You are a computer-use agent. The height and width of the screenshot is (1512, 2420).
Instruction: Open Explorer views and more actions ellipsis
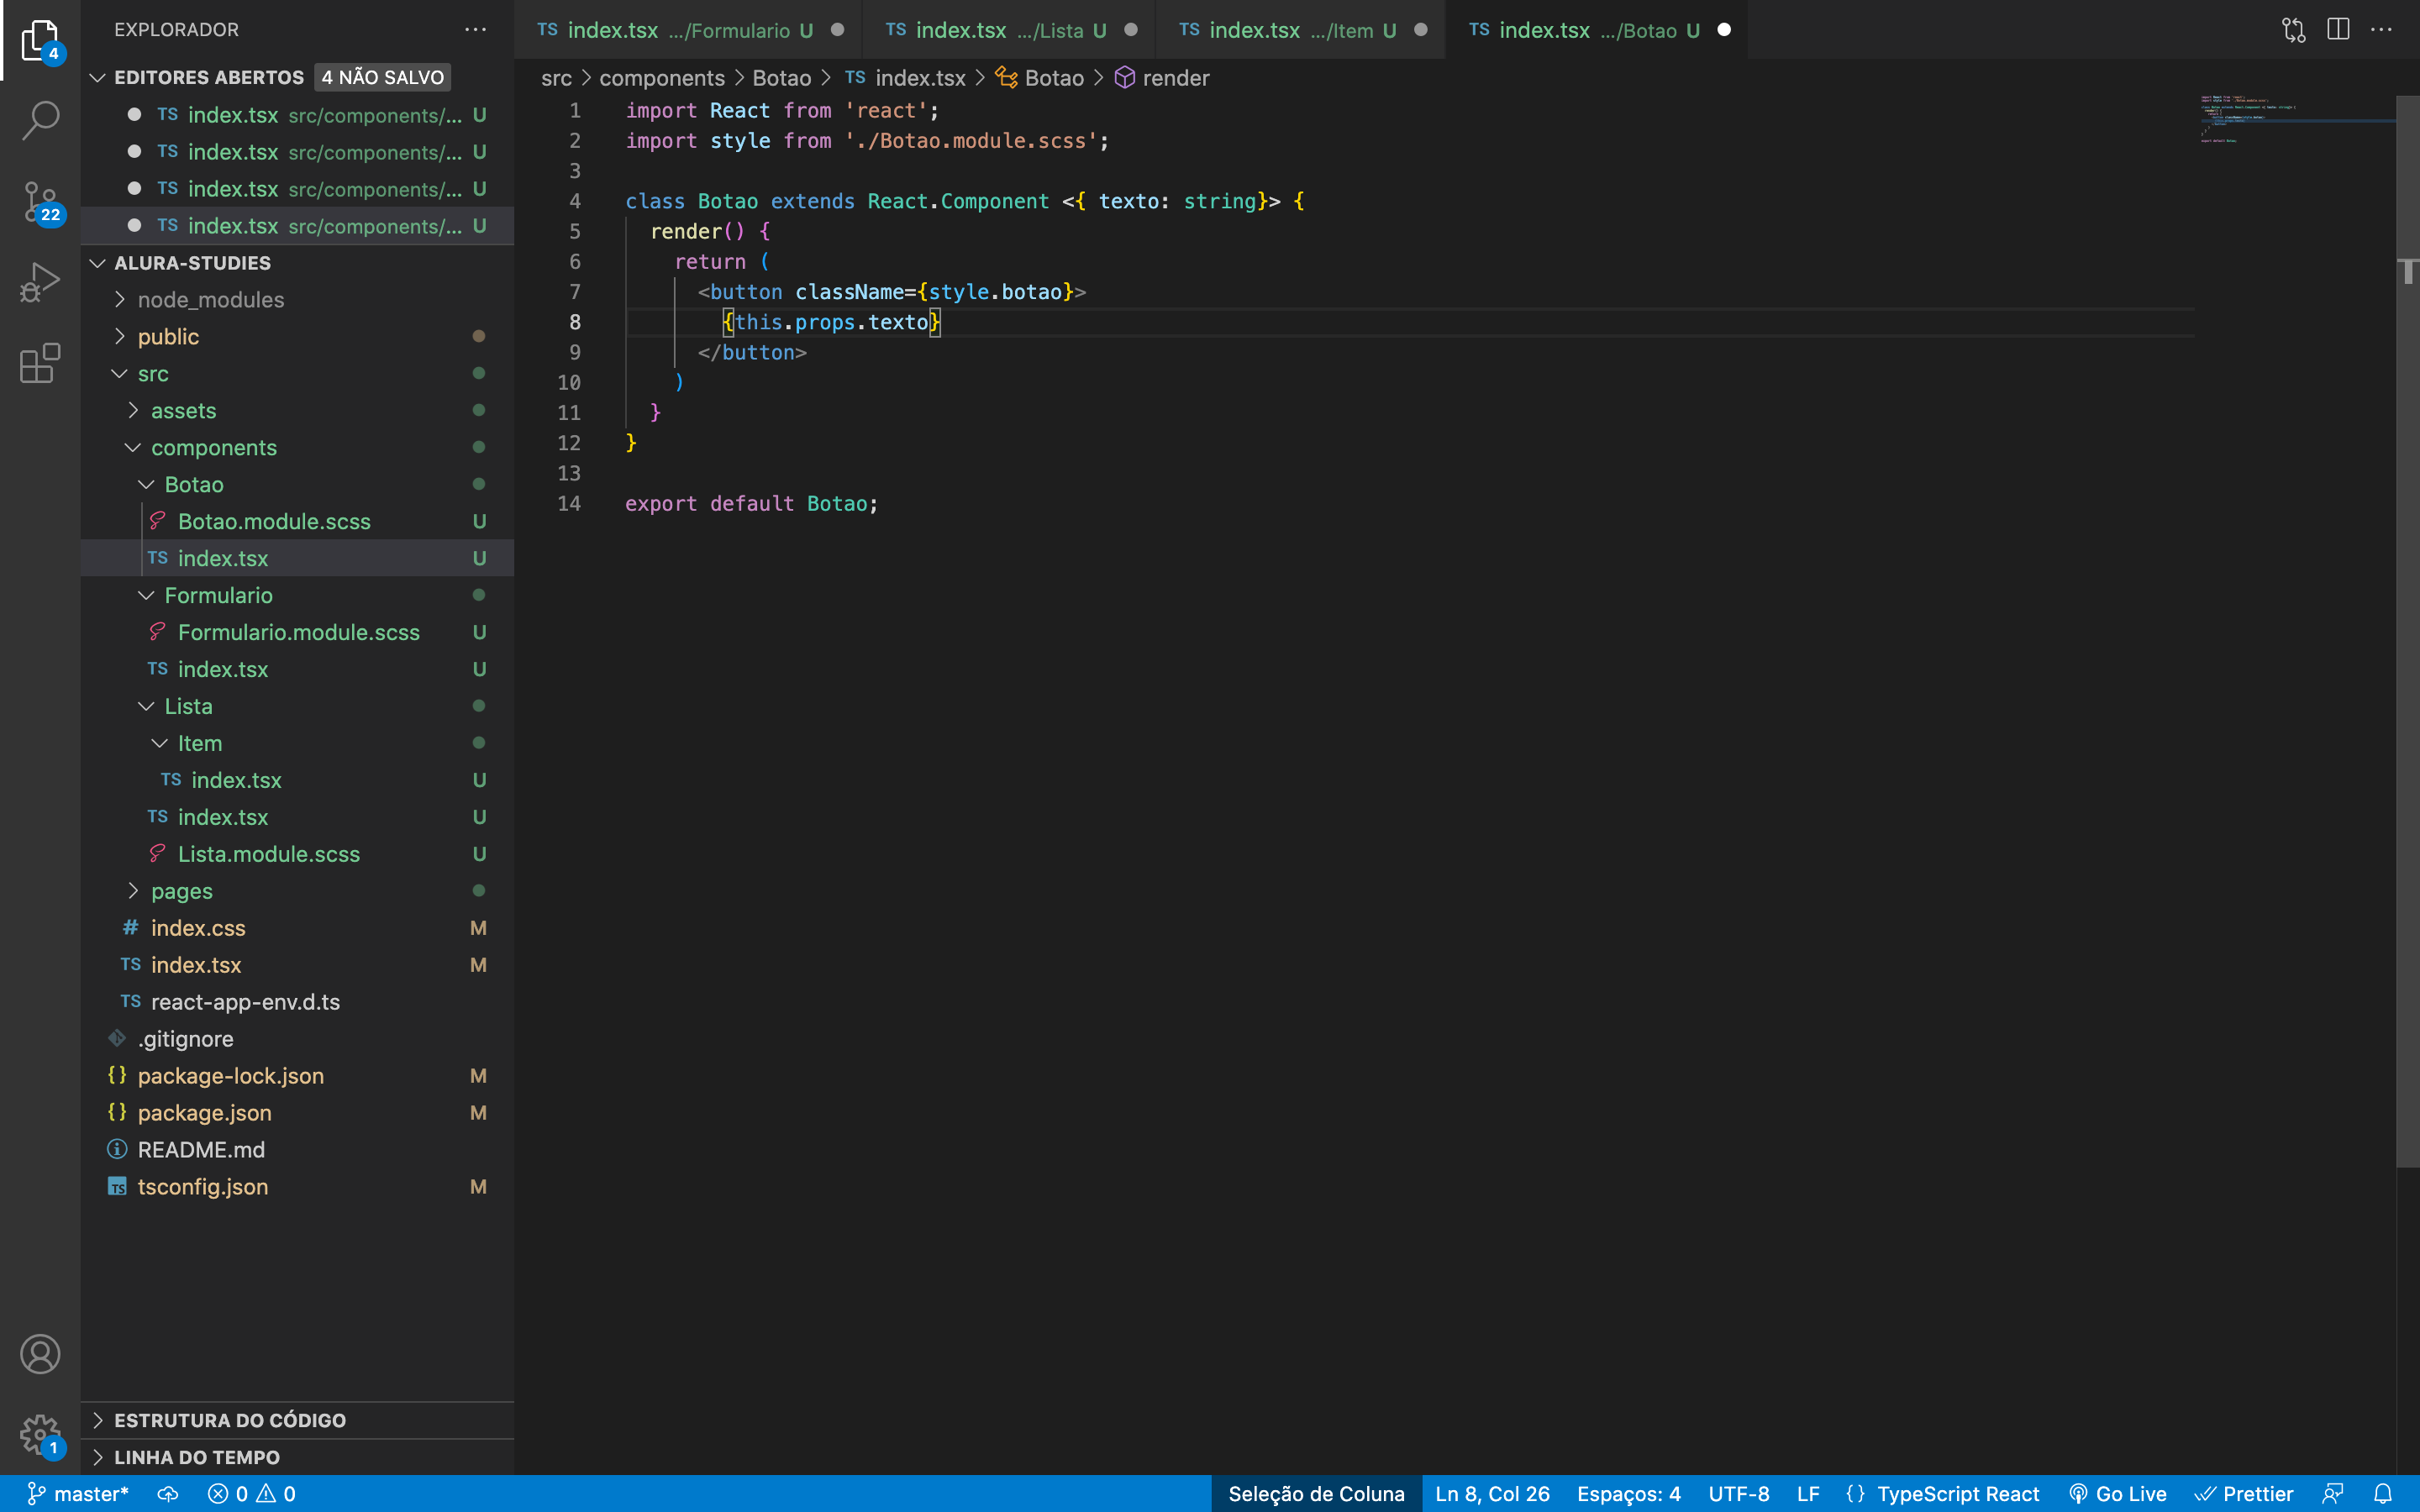click(475, 29)
